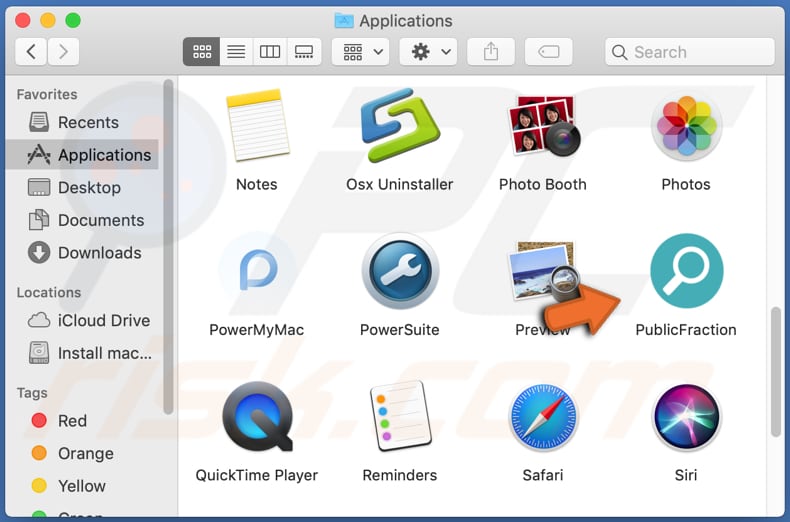Click the Applications folder icon in title bar
This screenshot has height=522, width=790.
pyautogui.click(x=344, y=21)
